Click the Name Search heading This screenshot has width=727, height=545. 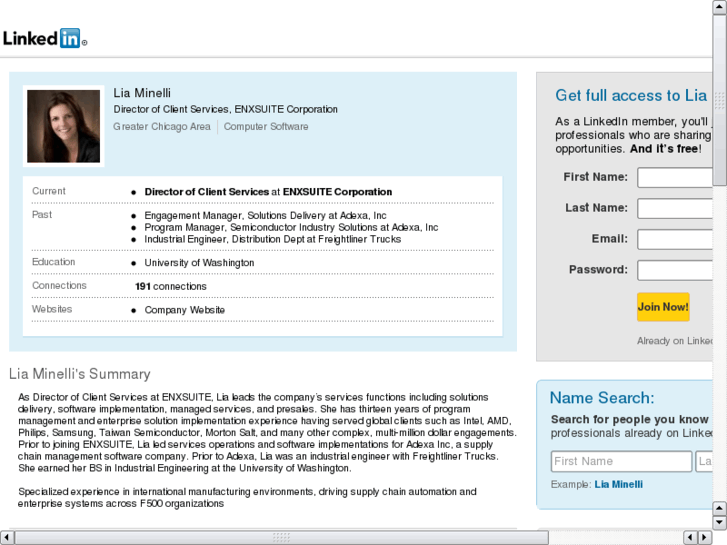pyautogui.click(x=602, y=398)
